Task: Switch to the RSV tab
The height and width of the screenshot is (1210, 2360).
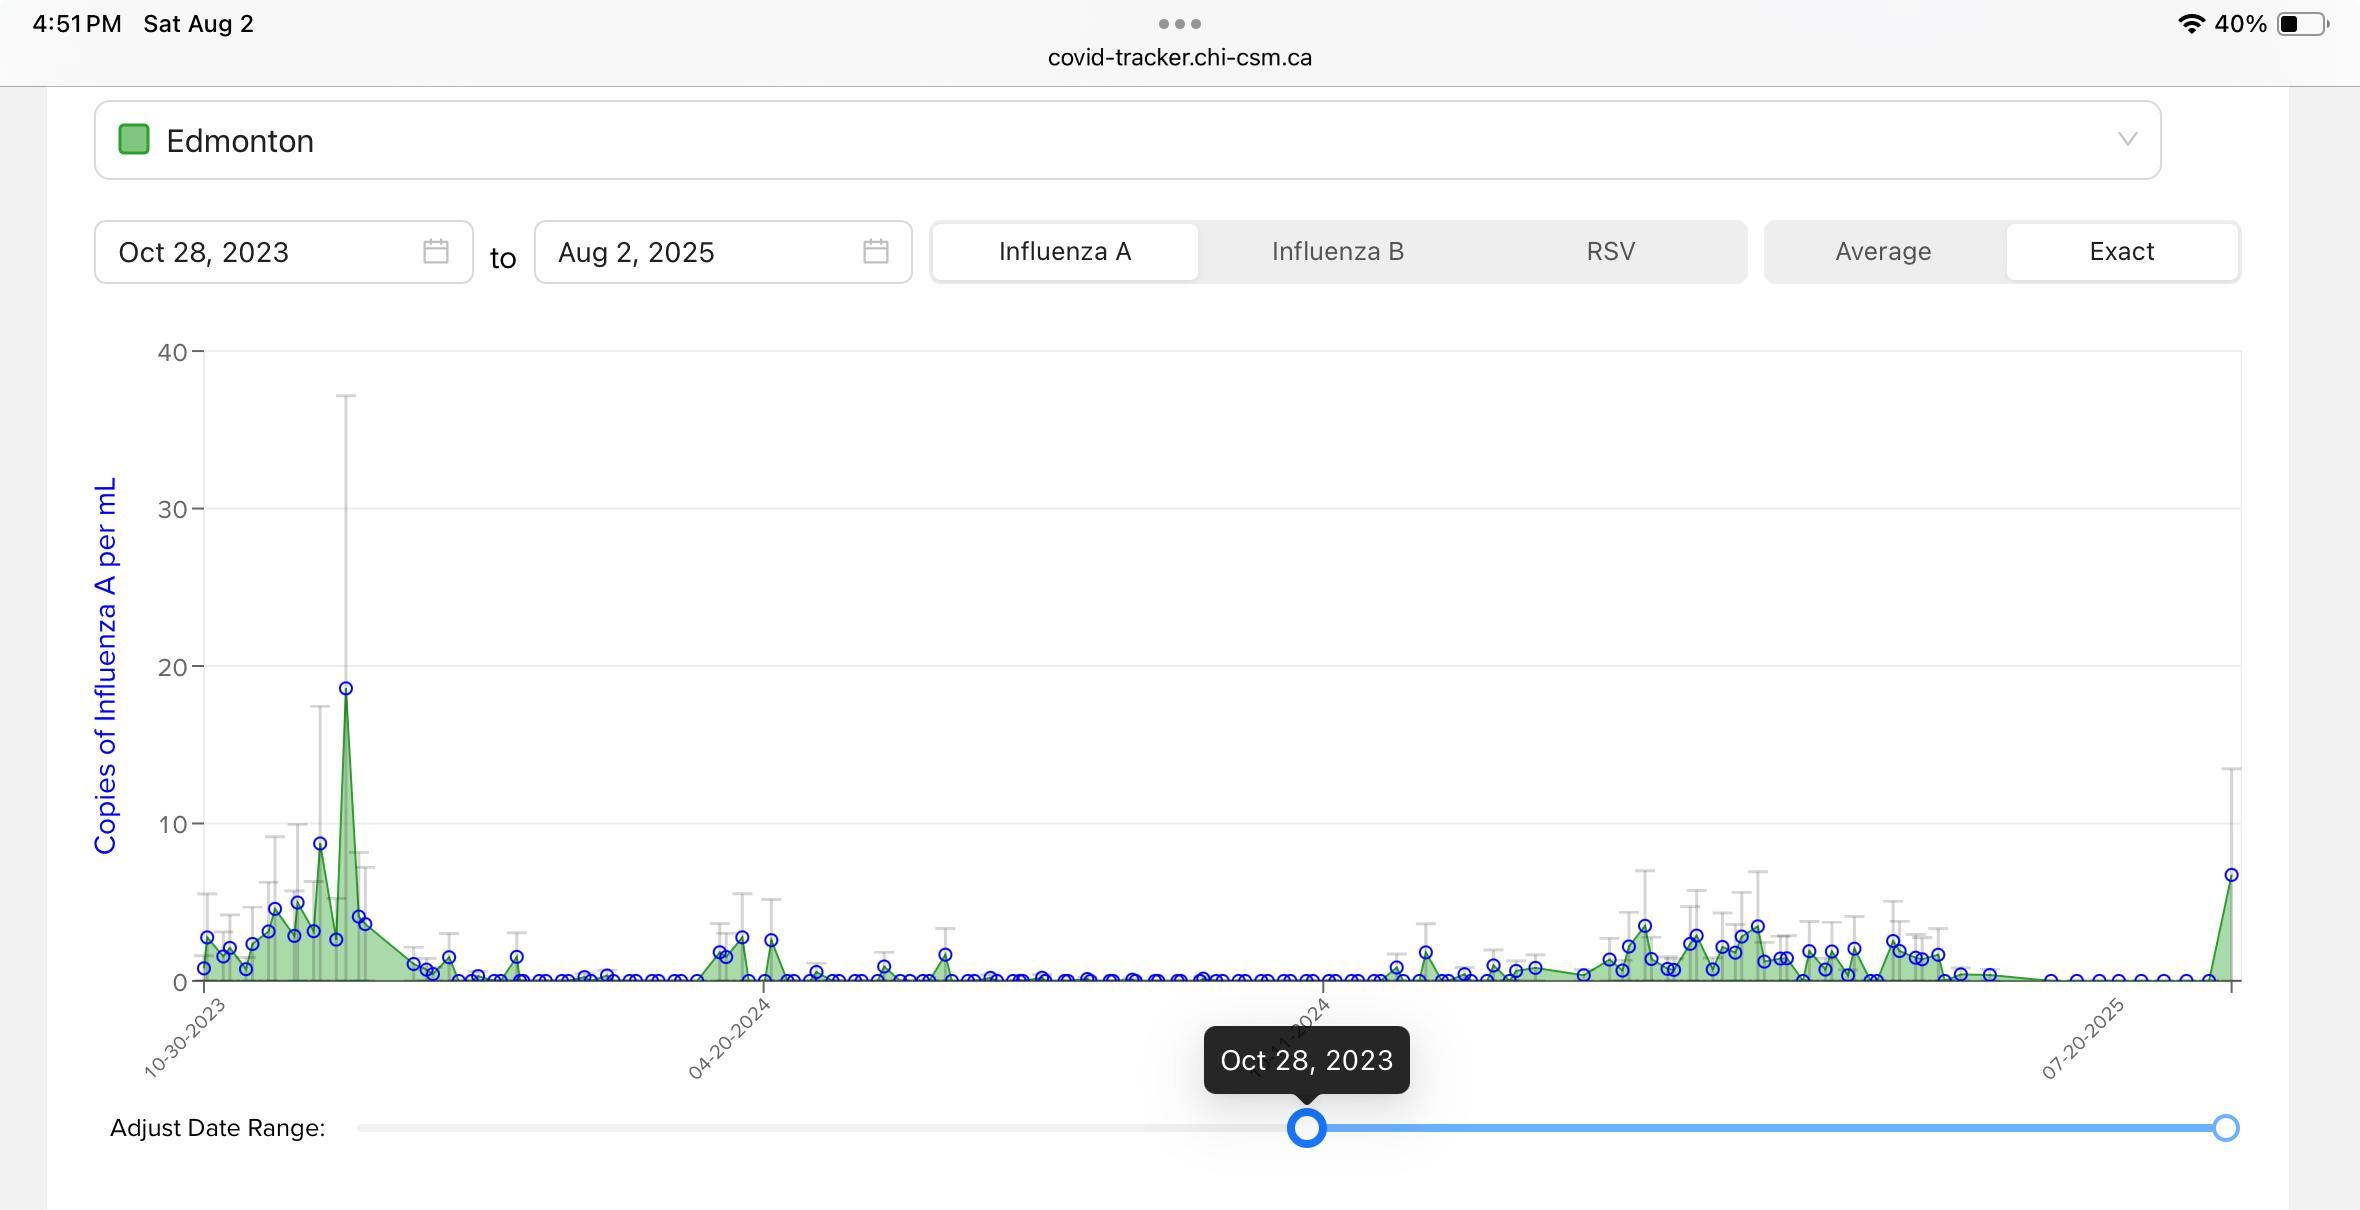Action: (1610, 252)
